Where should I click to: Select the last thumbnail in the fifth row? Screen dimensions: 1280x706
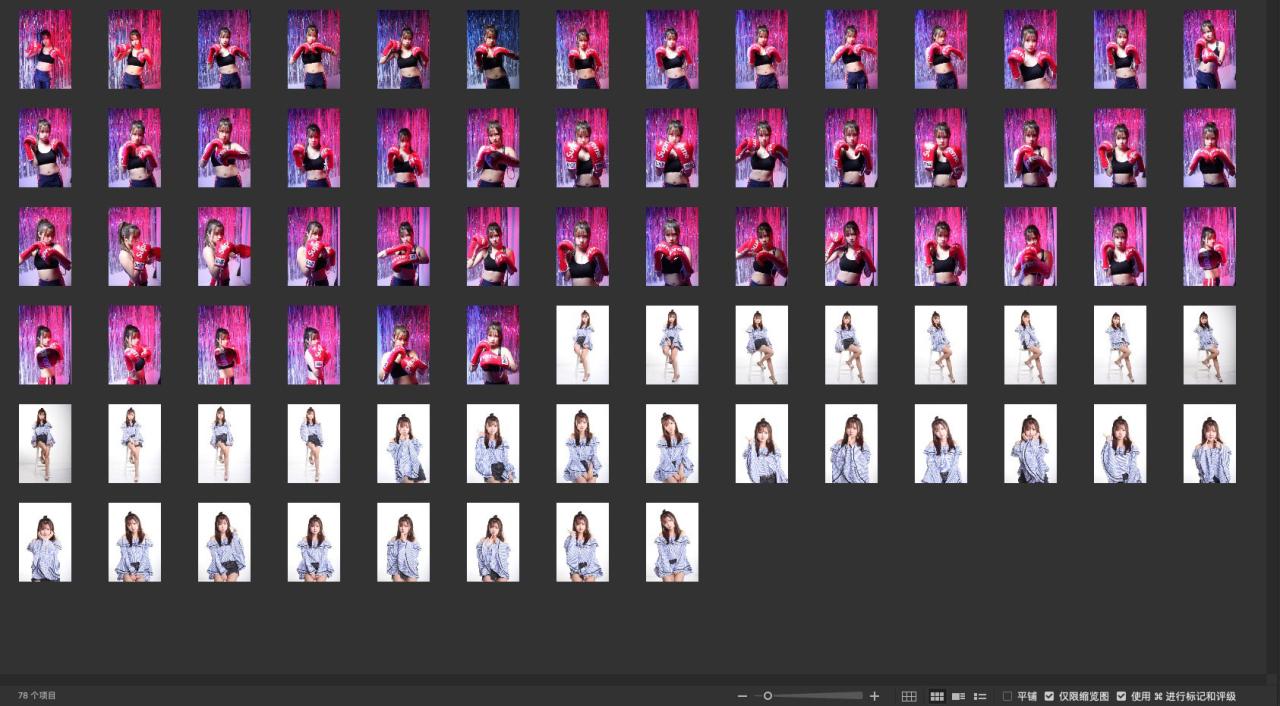coord(1209,444)
